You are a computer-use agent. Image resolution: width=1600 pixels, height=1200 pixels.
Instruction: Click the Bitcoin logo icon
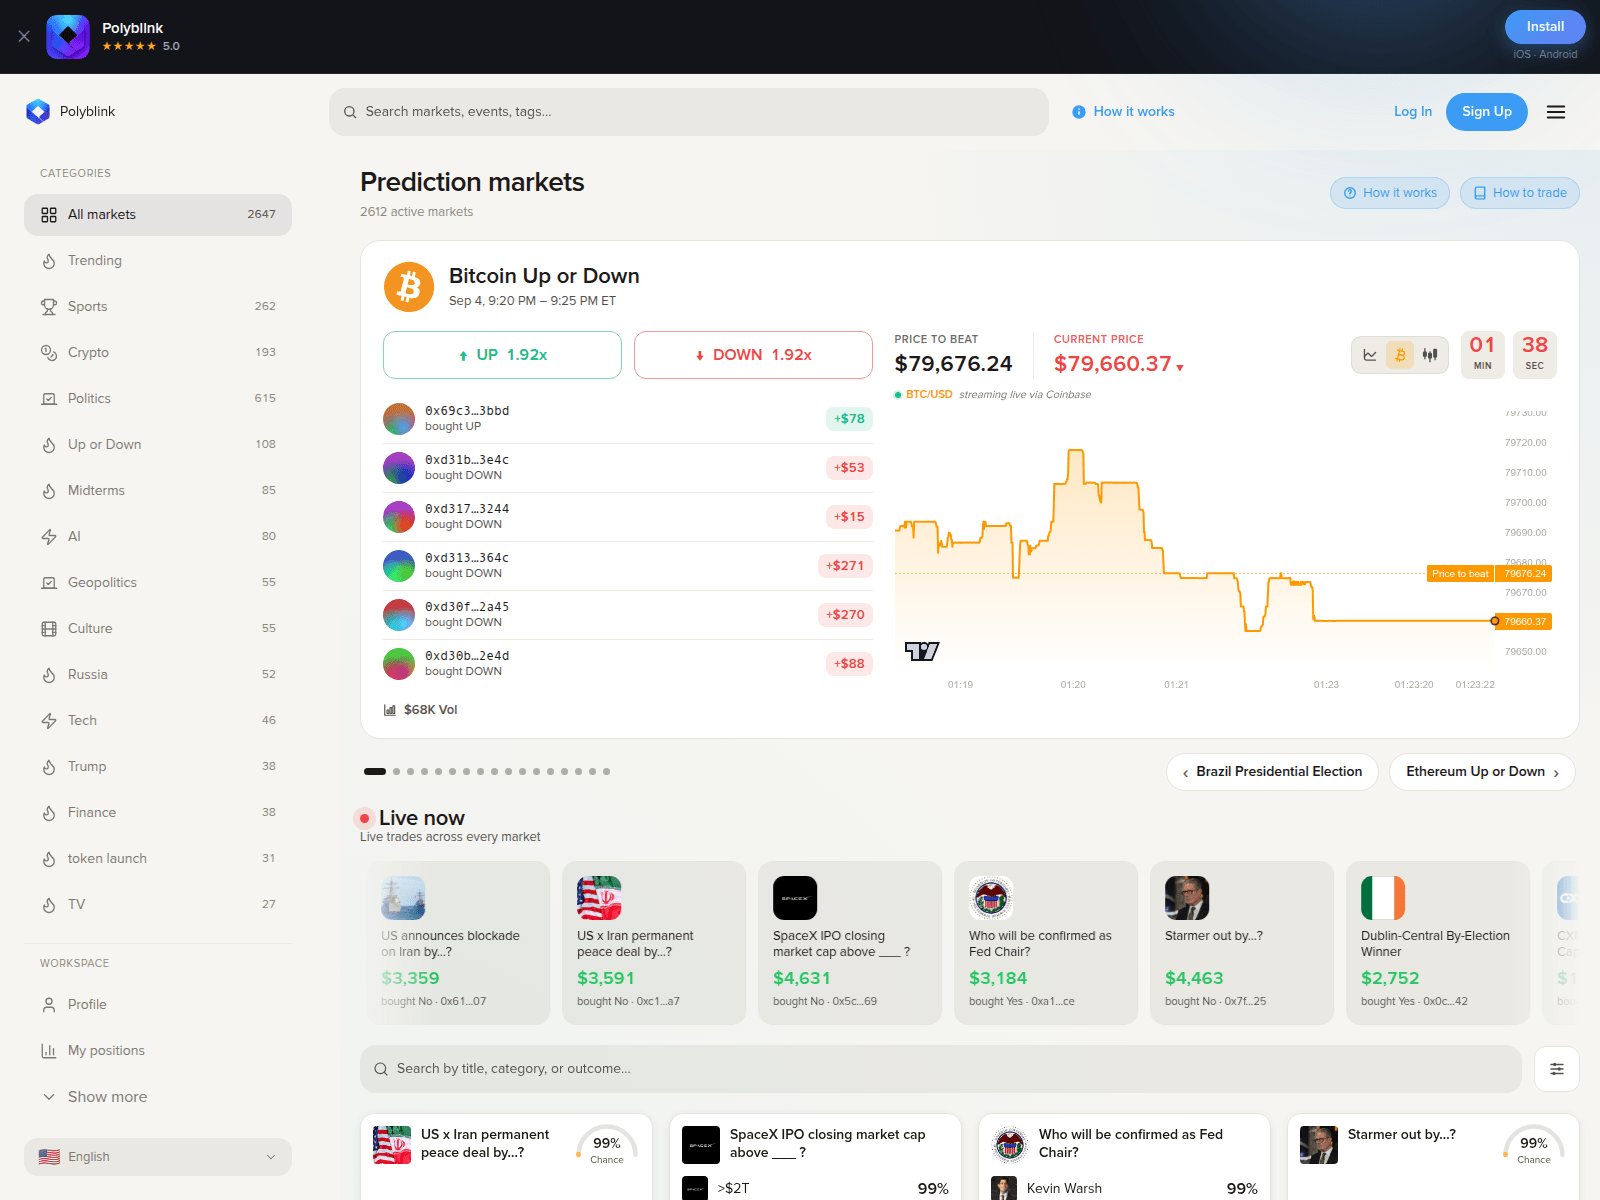click(x=409, y=287)
